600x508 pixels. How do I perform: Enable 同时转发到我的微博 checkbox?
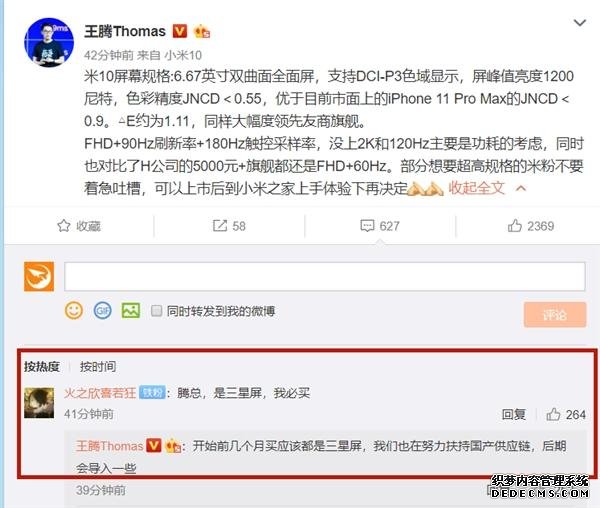coord(156,311)
